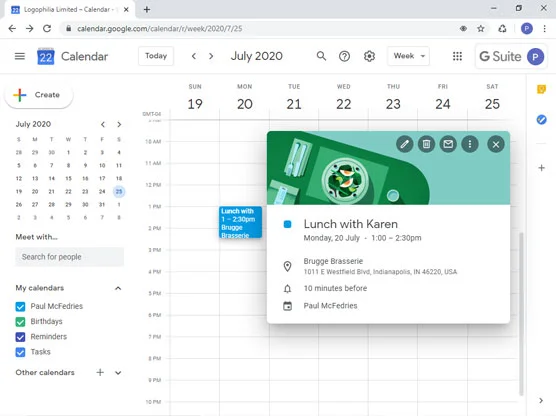The height and width of the screenshot is (416, 556).
Task: Add other calendars plus icon
Action: pyautogui.click(x=100, y=372)
